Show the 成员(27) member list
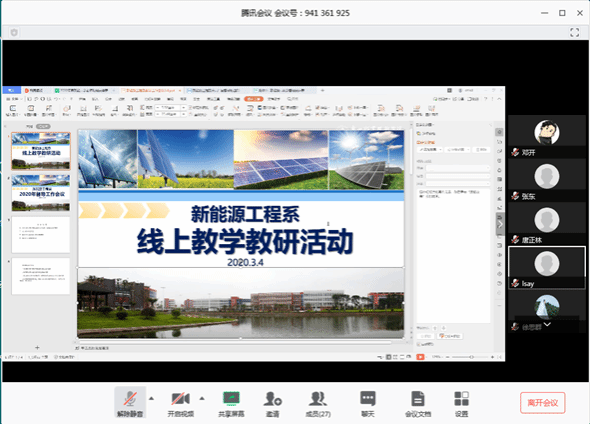590x424 pixels. tap(318, 403)
